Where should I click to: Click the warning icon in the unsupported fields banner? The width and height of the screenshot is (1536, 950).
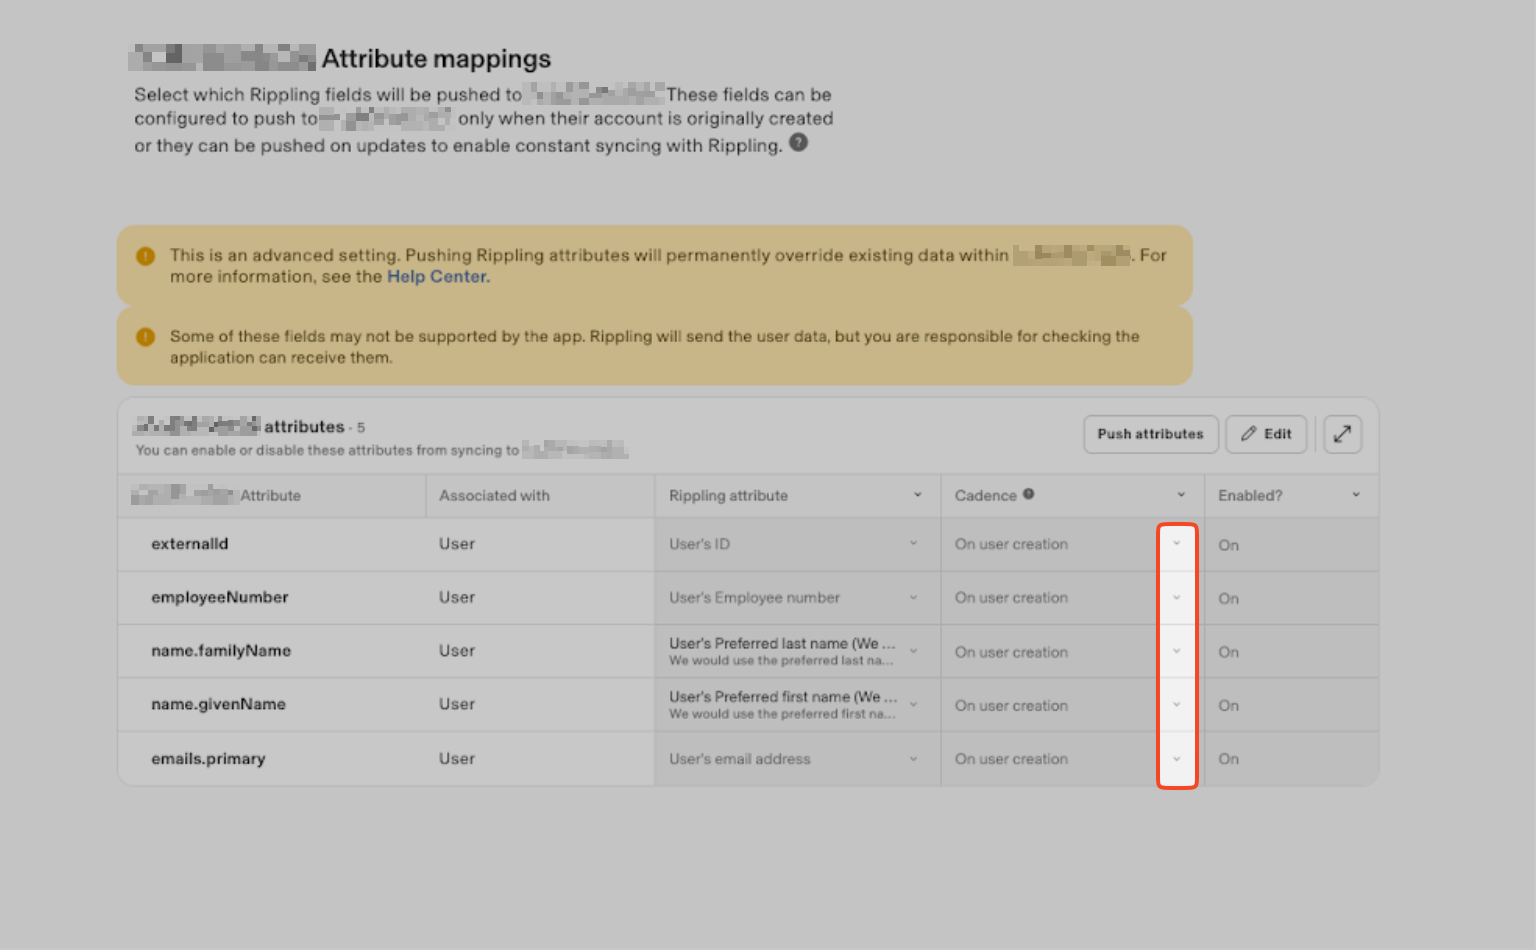point(146,337)
